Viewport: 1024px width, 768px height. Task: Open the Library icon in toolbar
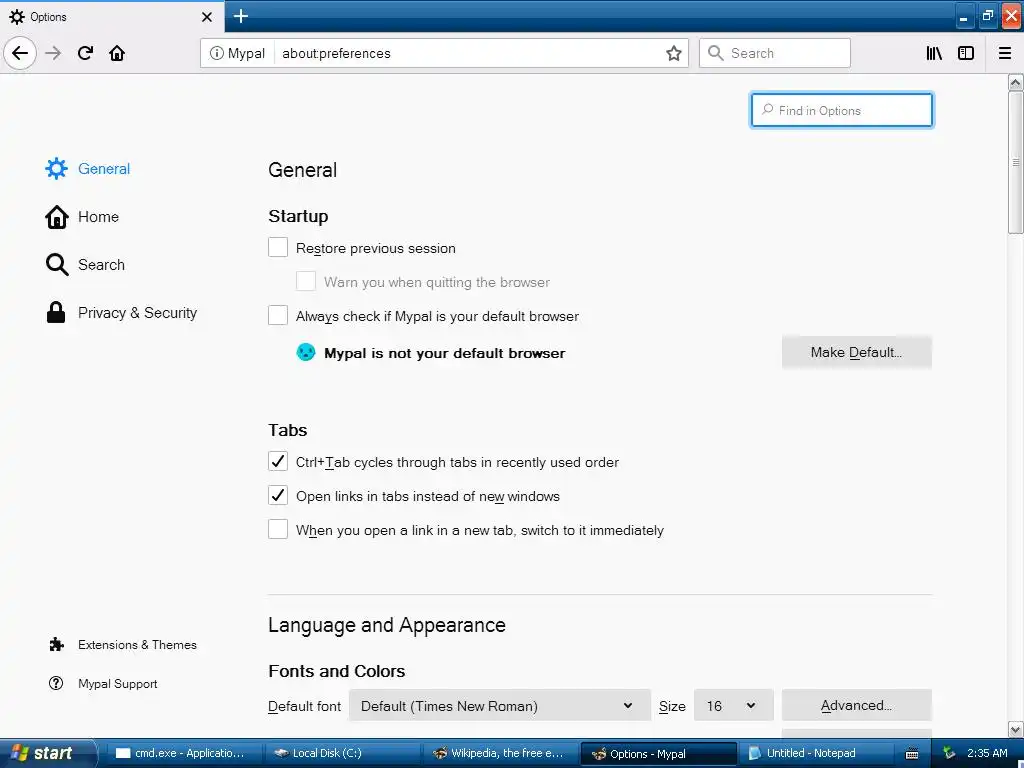pyautogui.click(x=934, y=53)
